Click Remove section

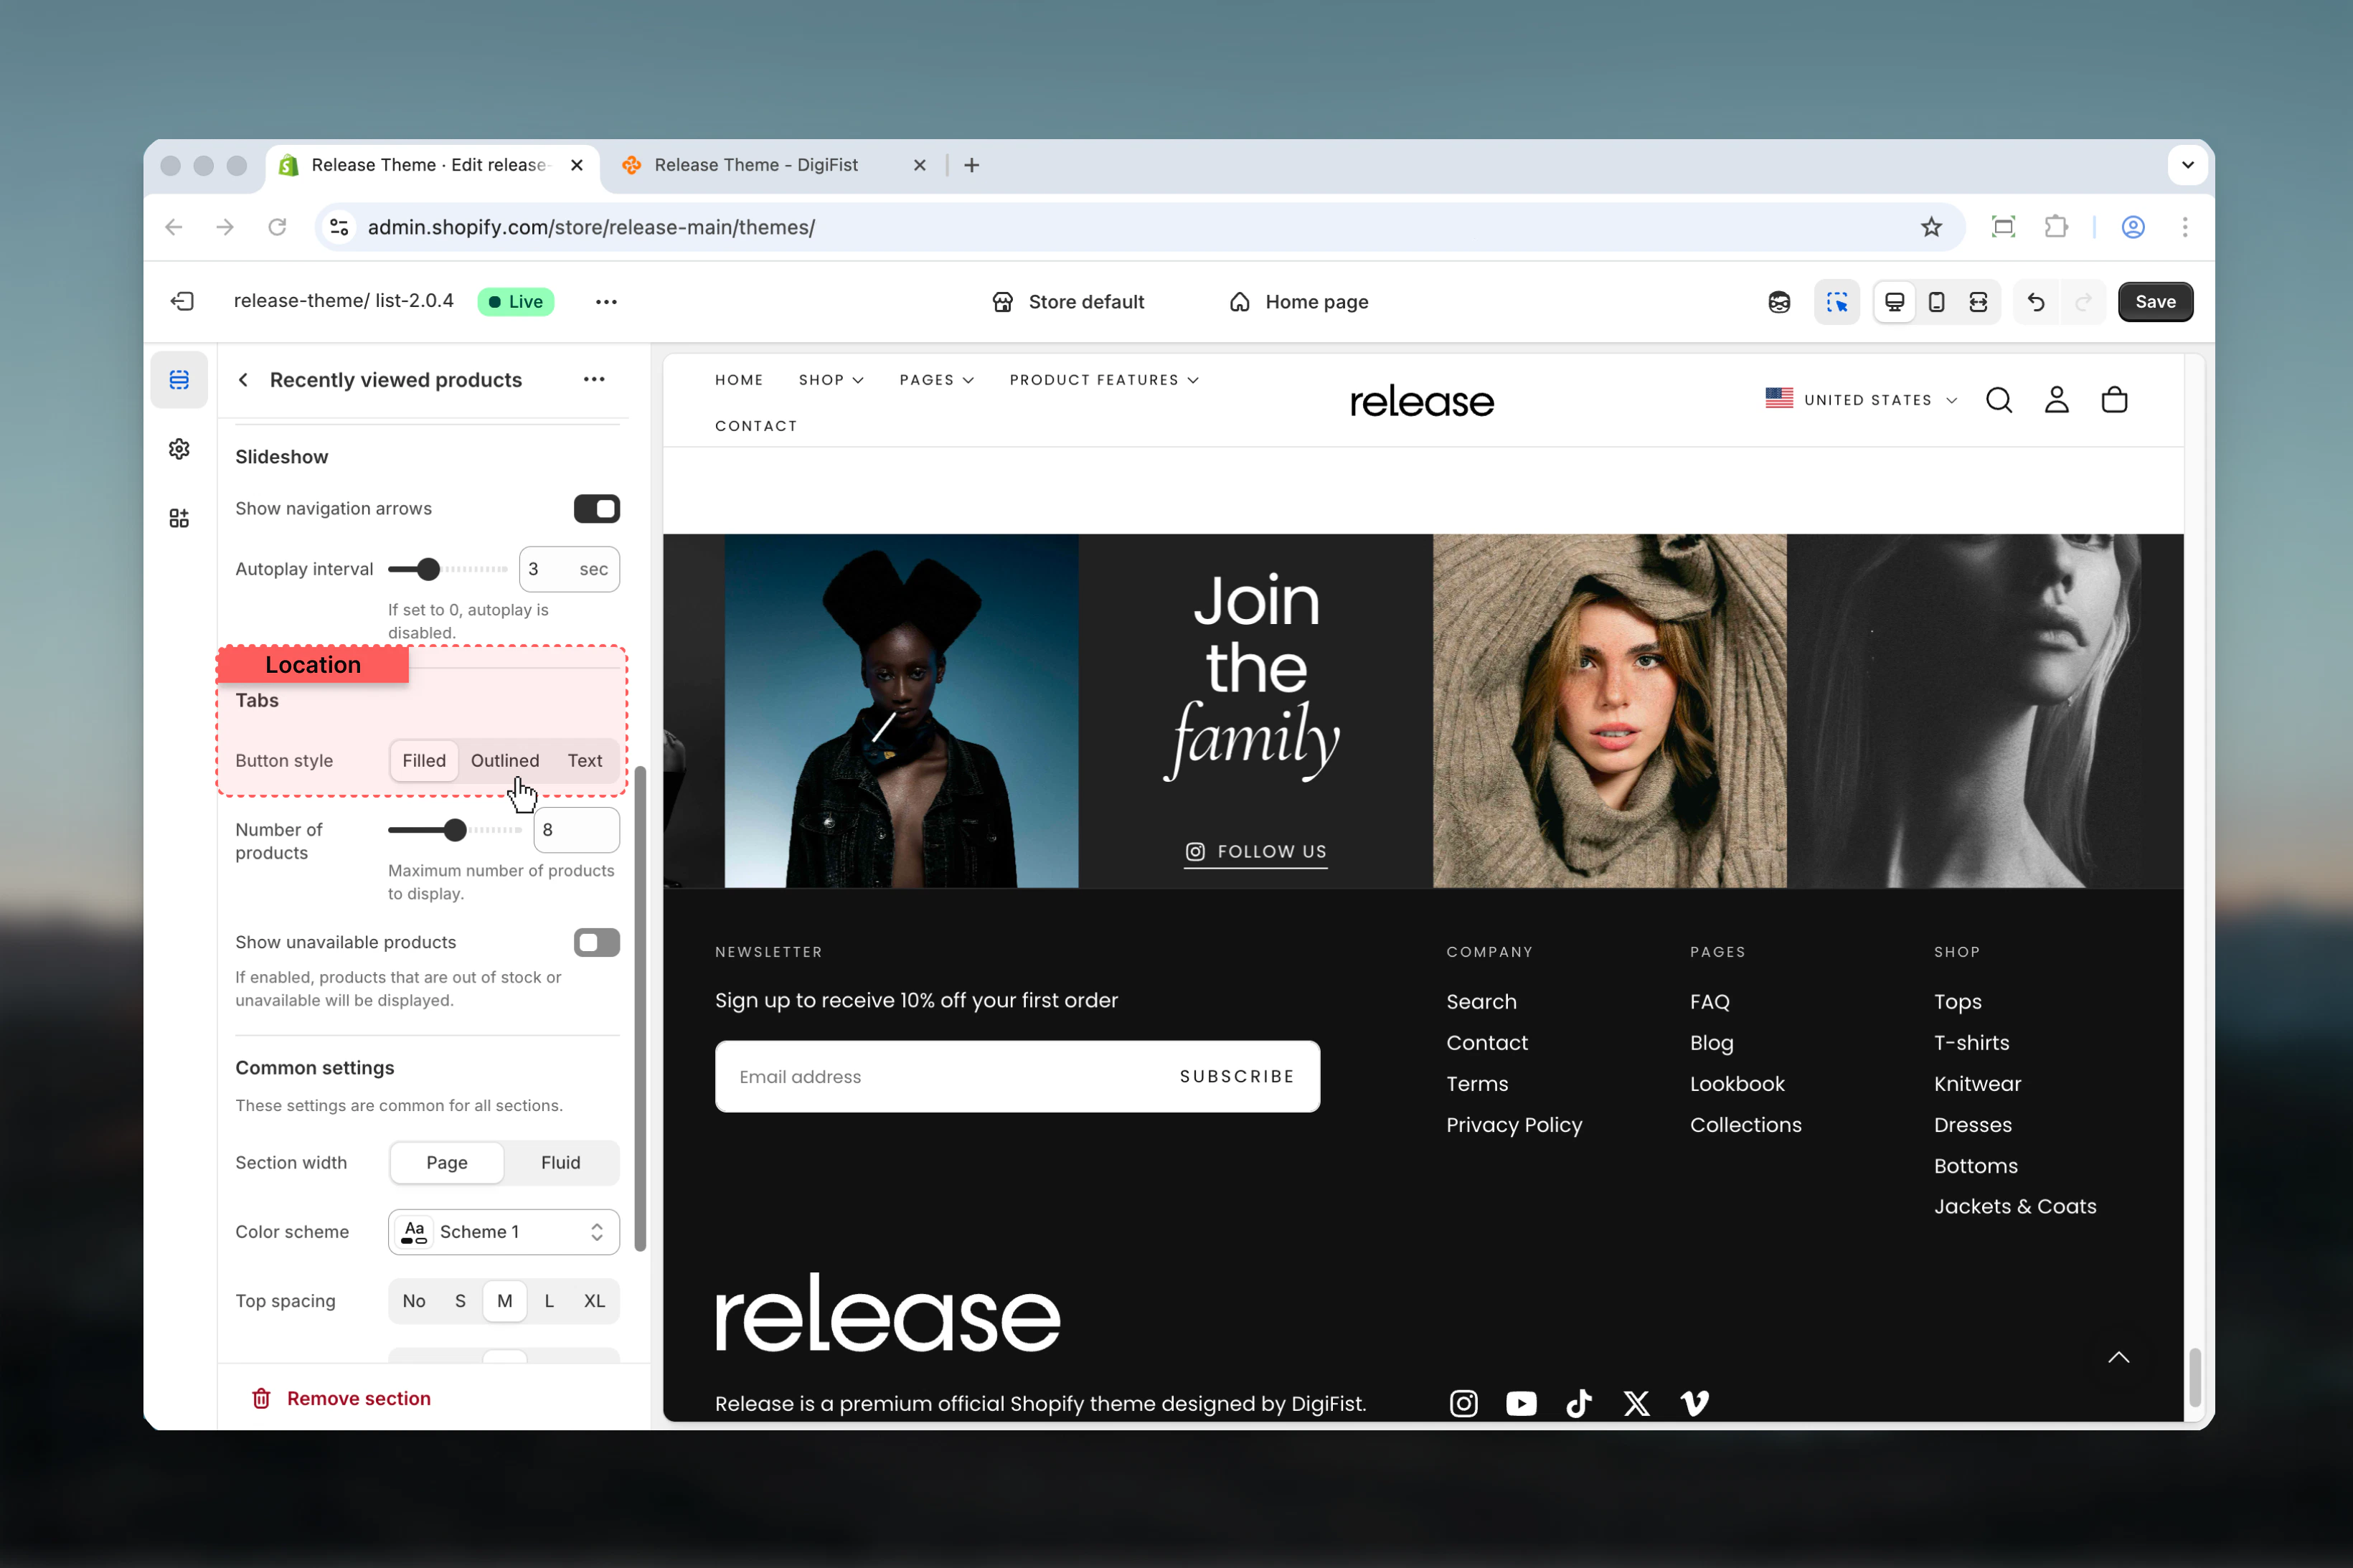coord(341,1398)
